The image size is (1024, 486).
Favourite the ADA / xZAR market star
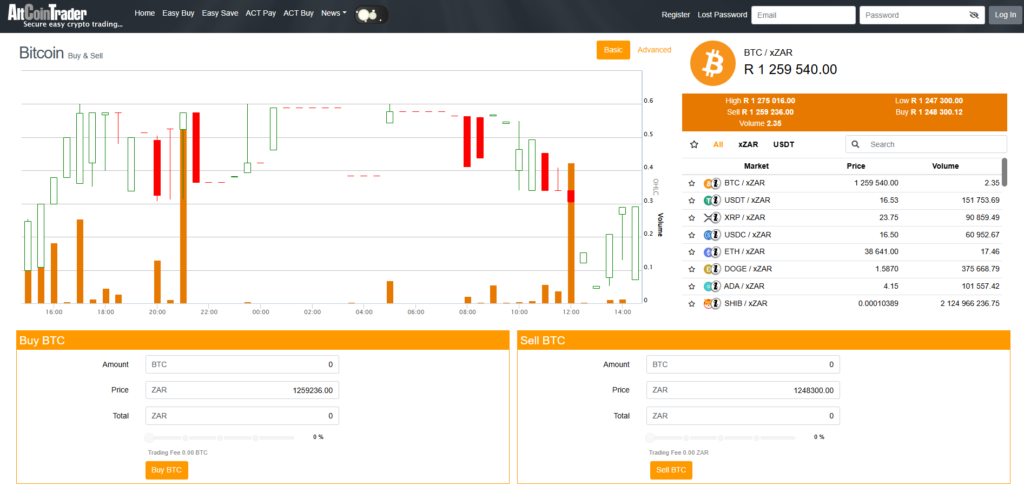[692, 286]
